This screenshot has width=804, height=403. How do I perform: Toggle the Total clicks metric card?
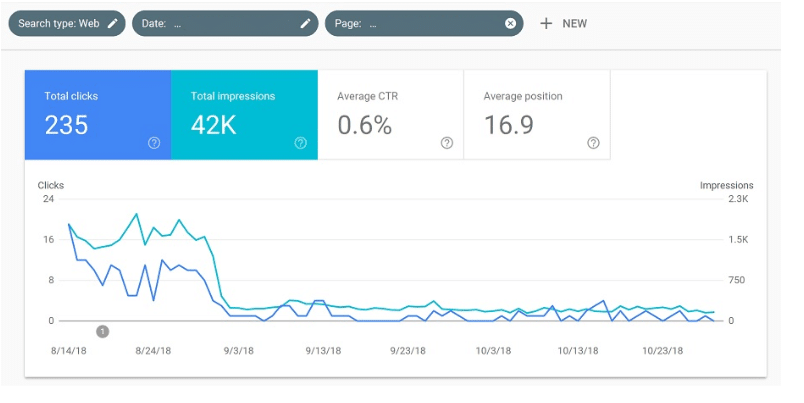98,115
